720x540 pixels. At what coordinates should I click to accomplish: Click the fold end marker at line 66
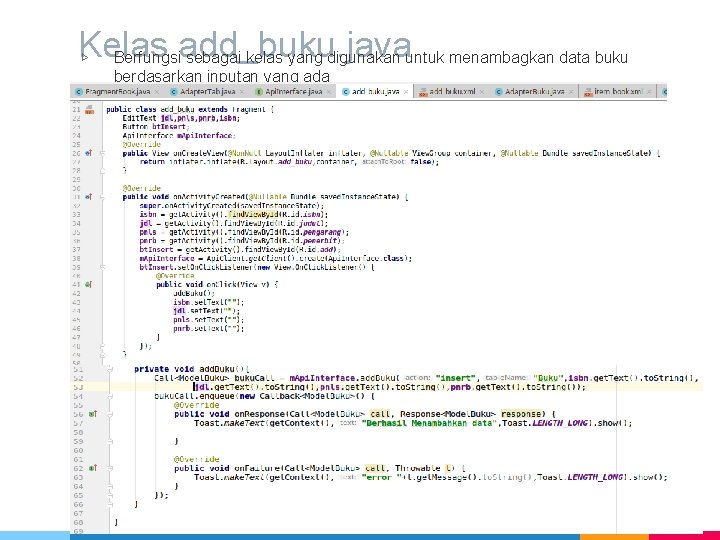(x=110, y=504)
